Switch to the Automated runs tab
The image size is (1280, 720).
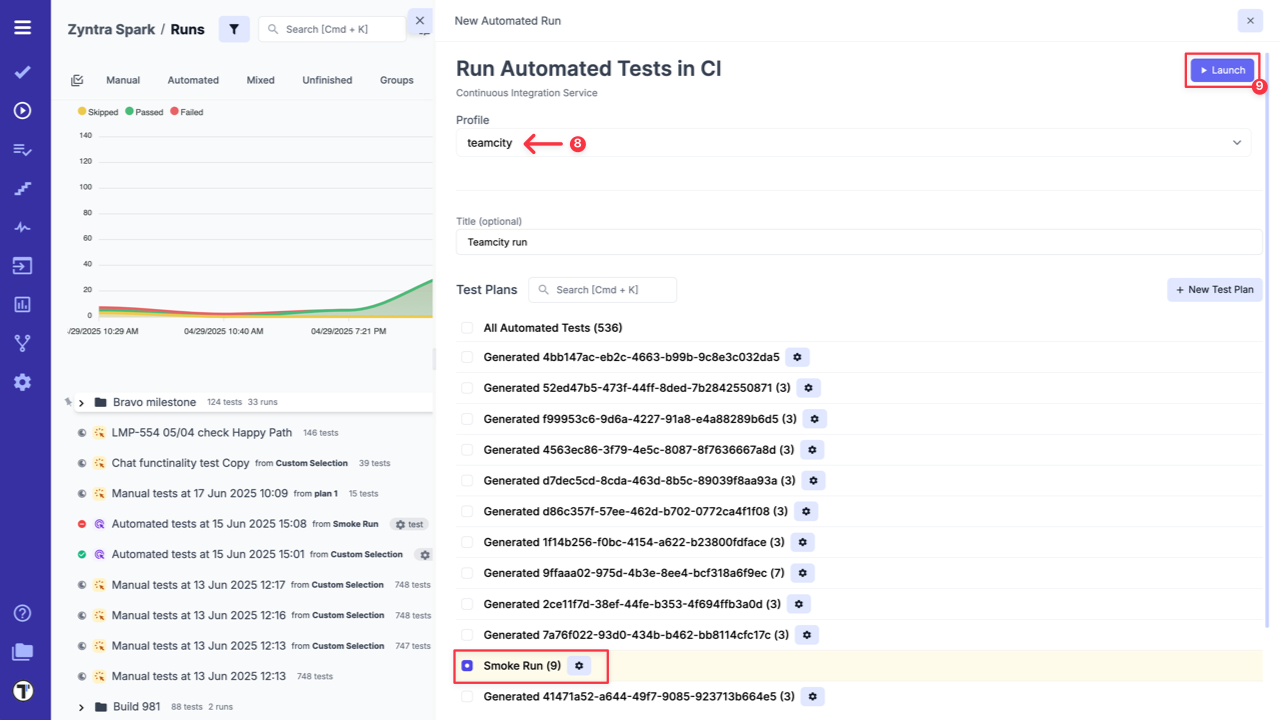[x=193, y=80]
